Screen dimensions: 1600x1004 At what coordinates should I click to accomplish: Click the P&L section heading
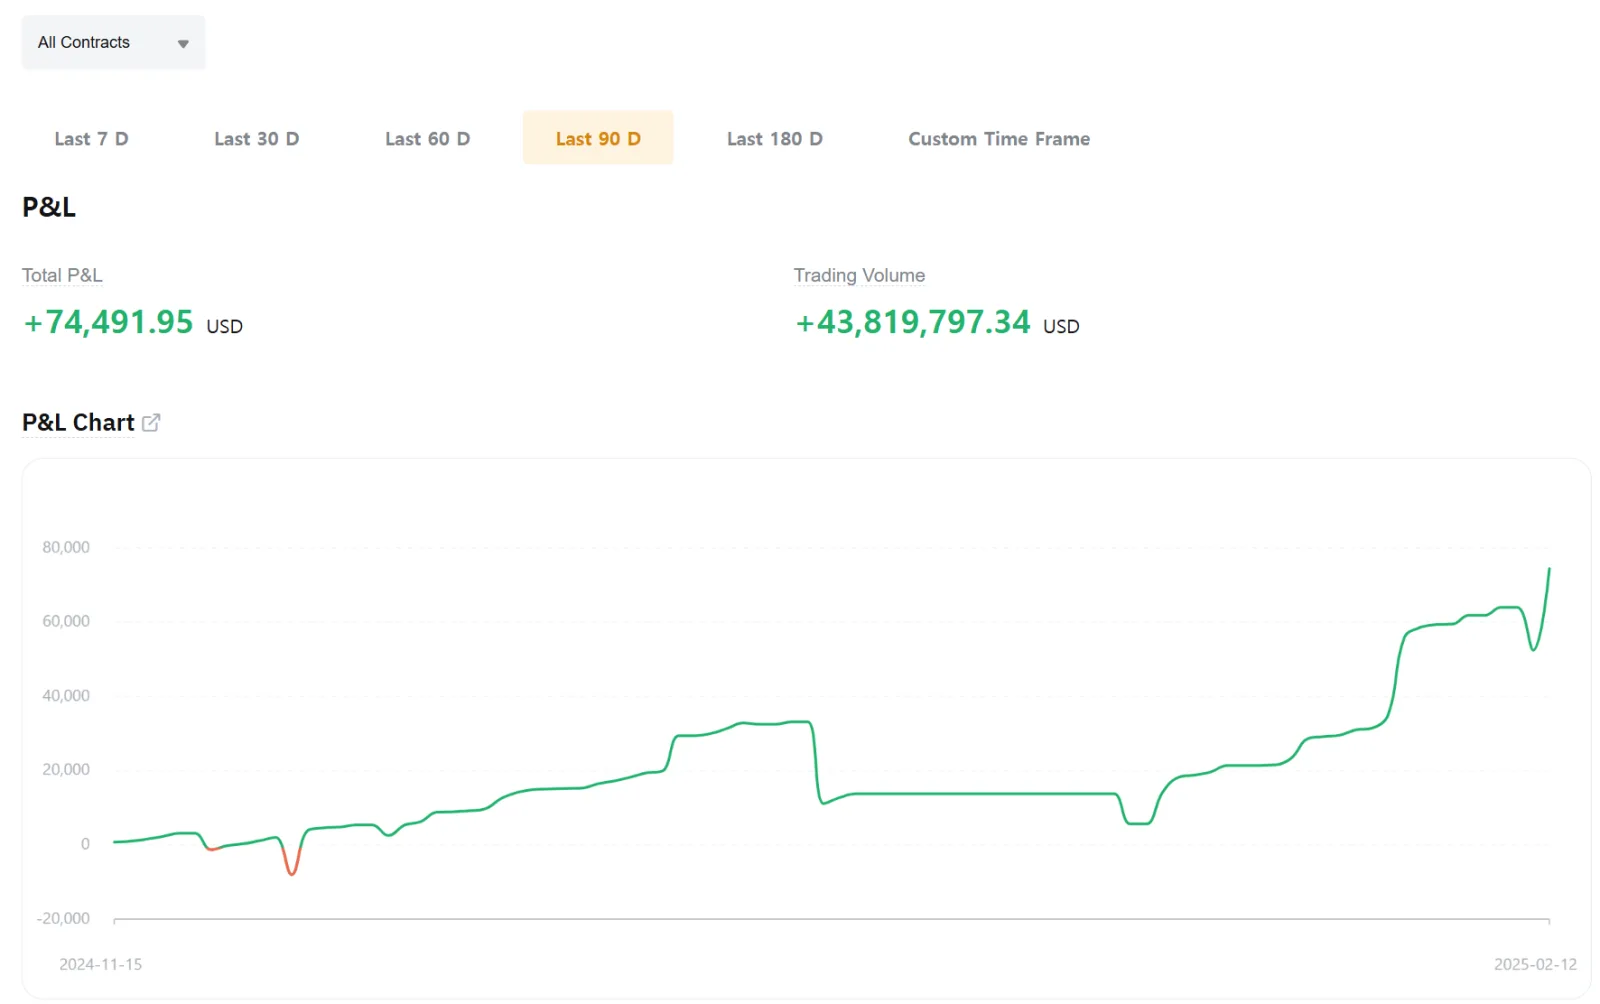(49, 207)
